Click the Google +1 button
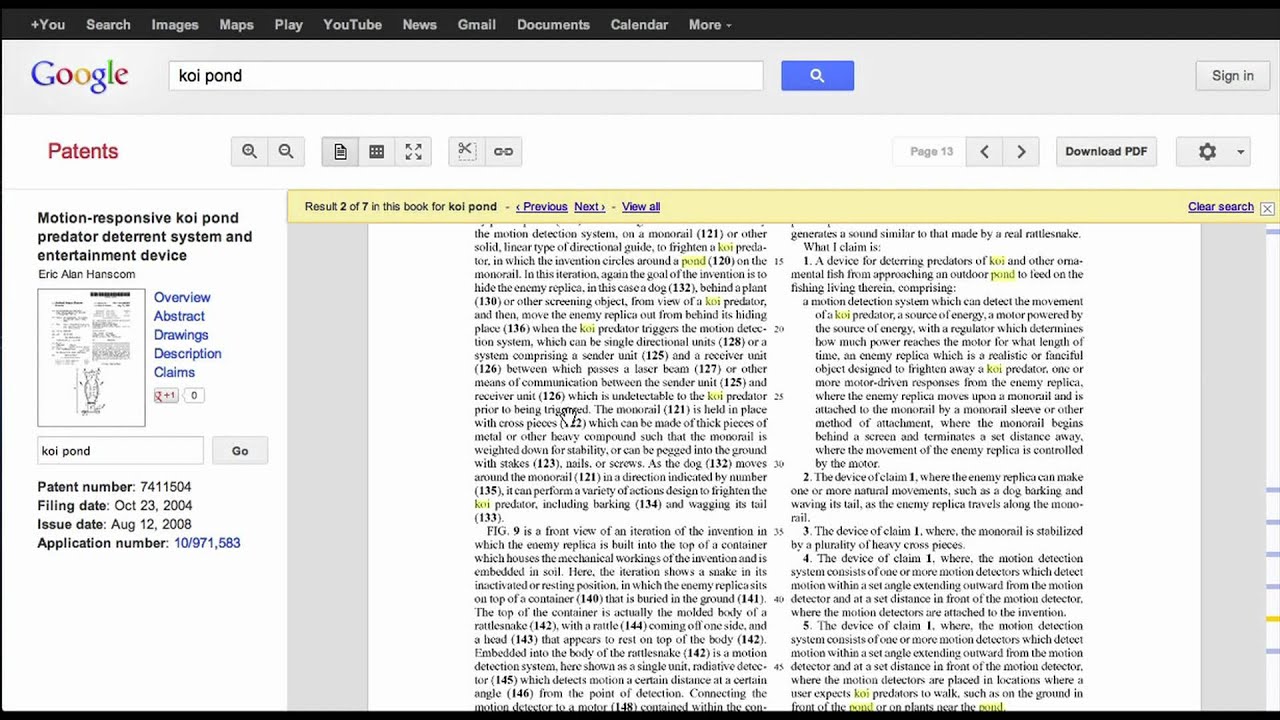The height and width of the screenshot is (720, 1280). 165,395
